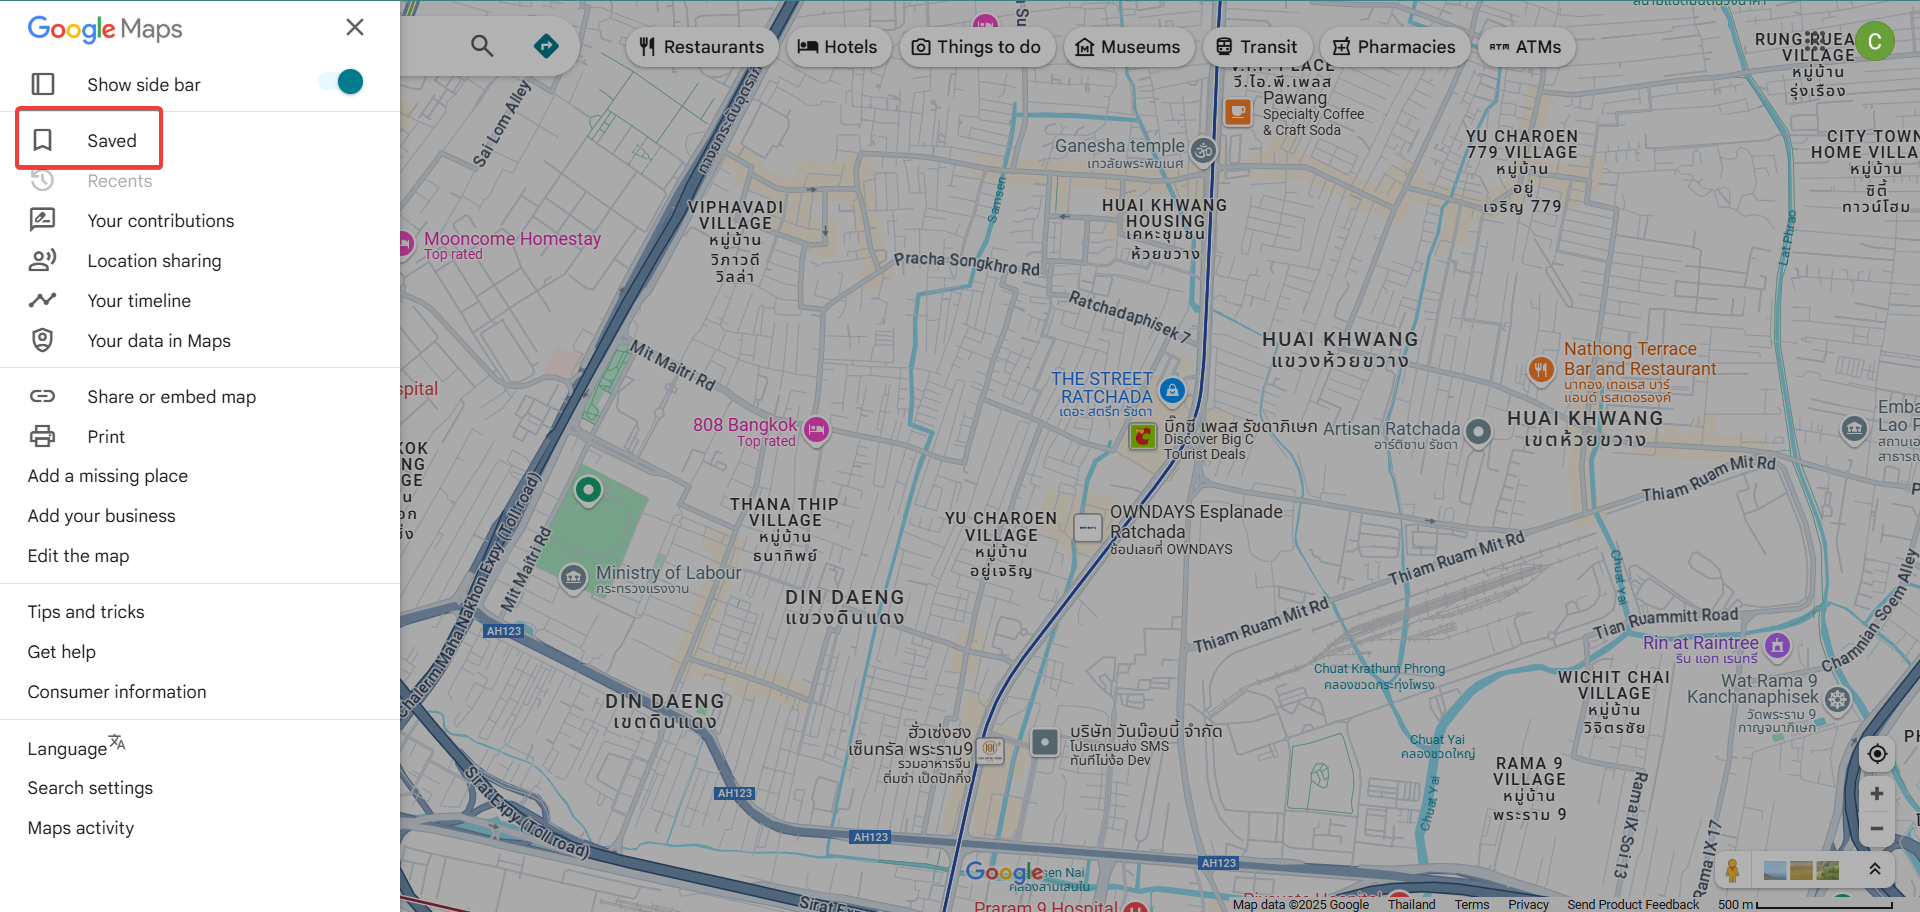
Task: Click the Pawang coffee pin
Action: (x=1238, y=112)
